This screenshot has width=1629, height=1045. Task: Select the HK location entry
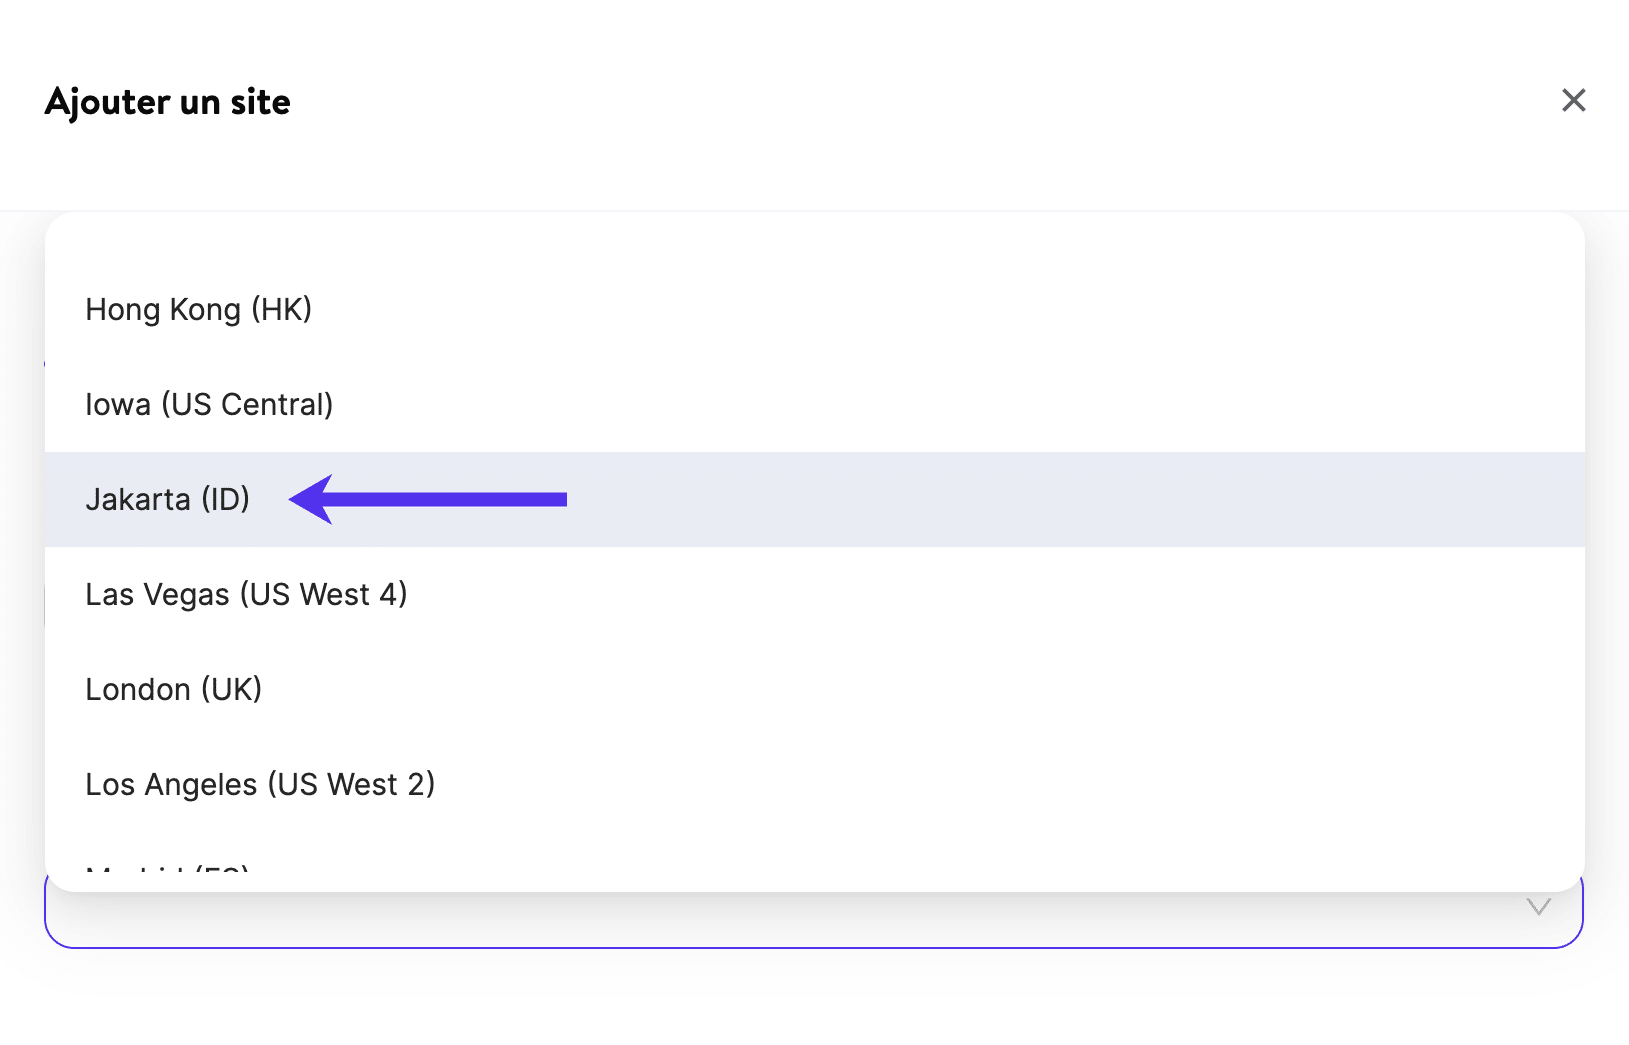(199, 310)
